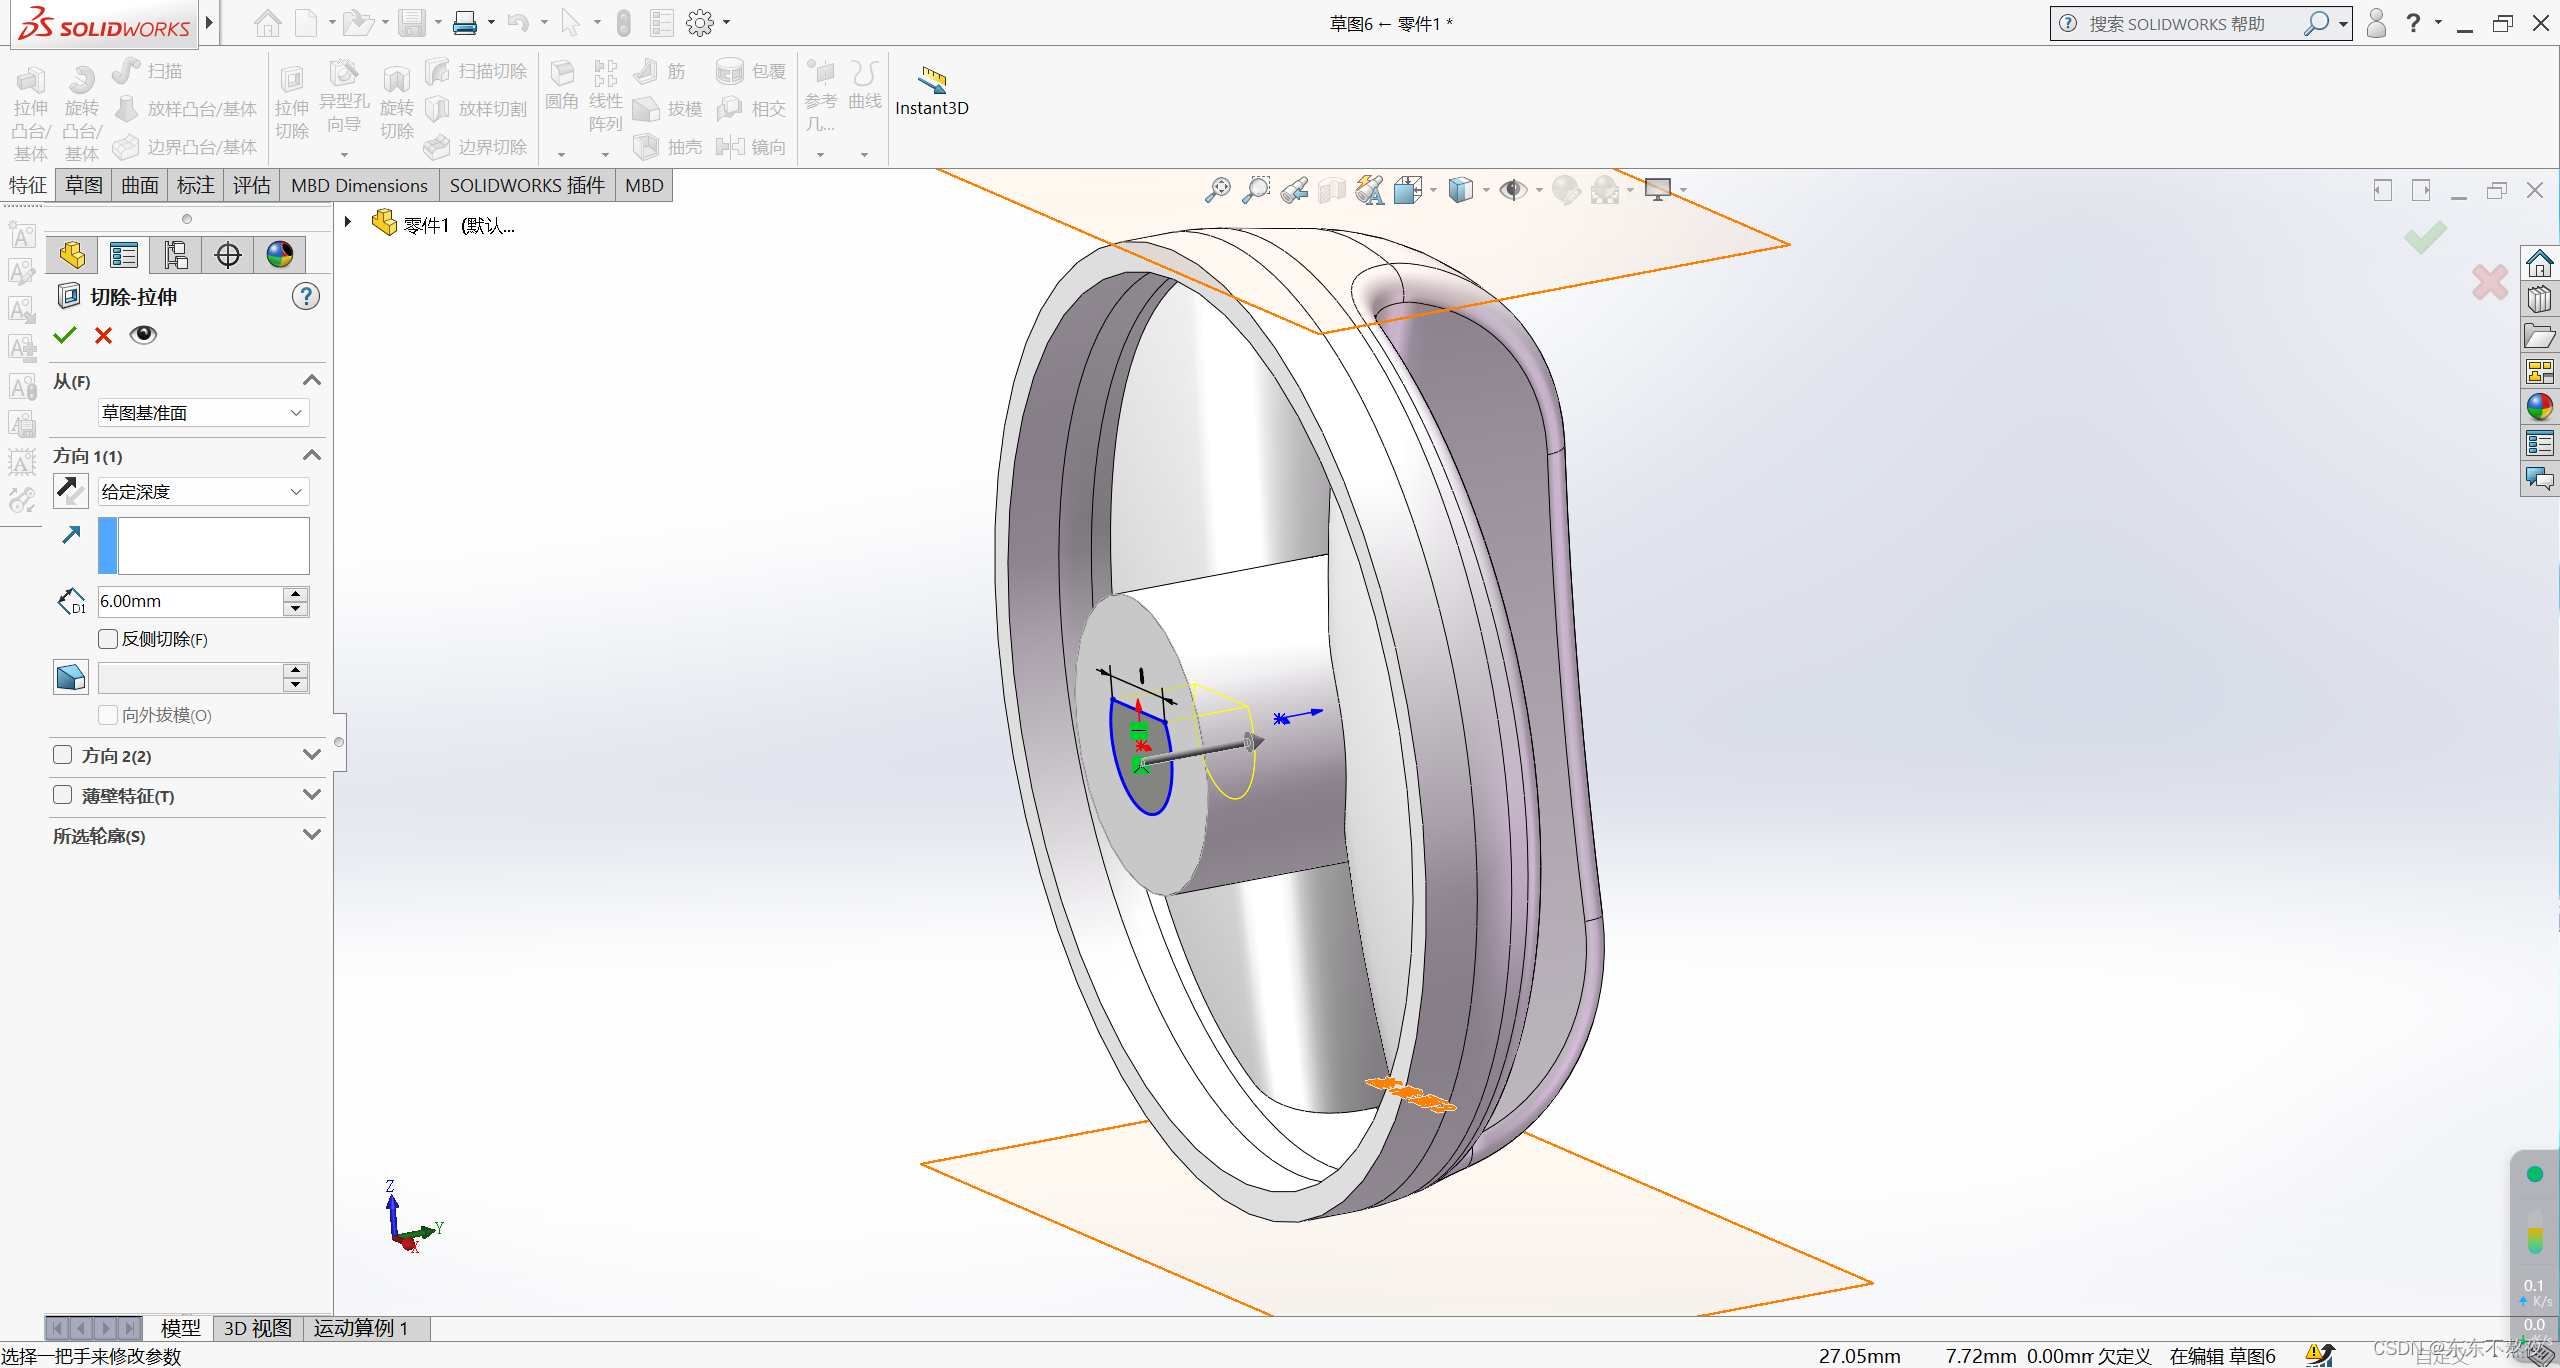Expand the 所选轮廓 section chevron
Screen dimensions: 2560x1368
pos(312,835)
